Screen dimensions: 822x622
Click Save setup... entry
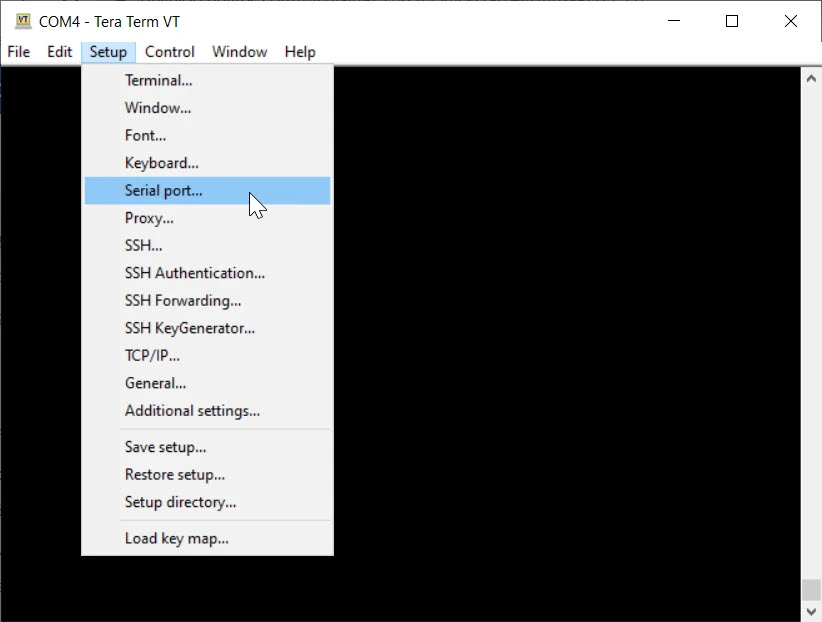pos(165,447)
